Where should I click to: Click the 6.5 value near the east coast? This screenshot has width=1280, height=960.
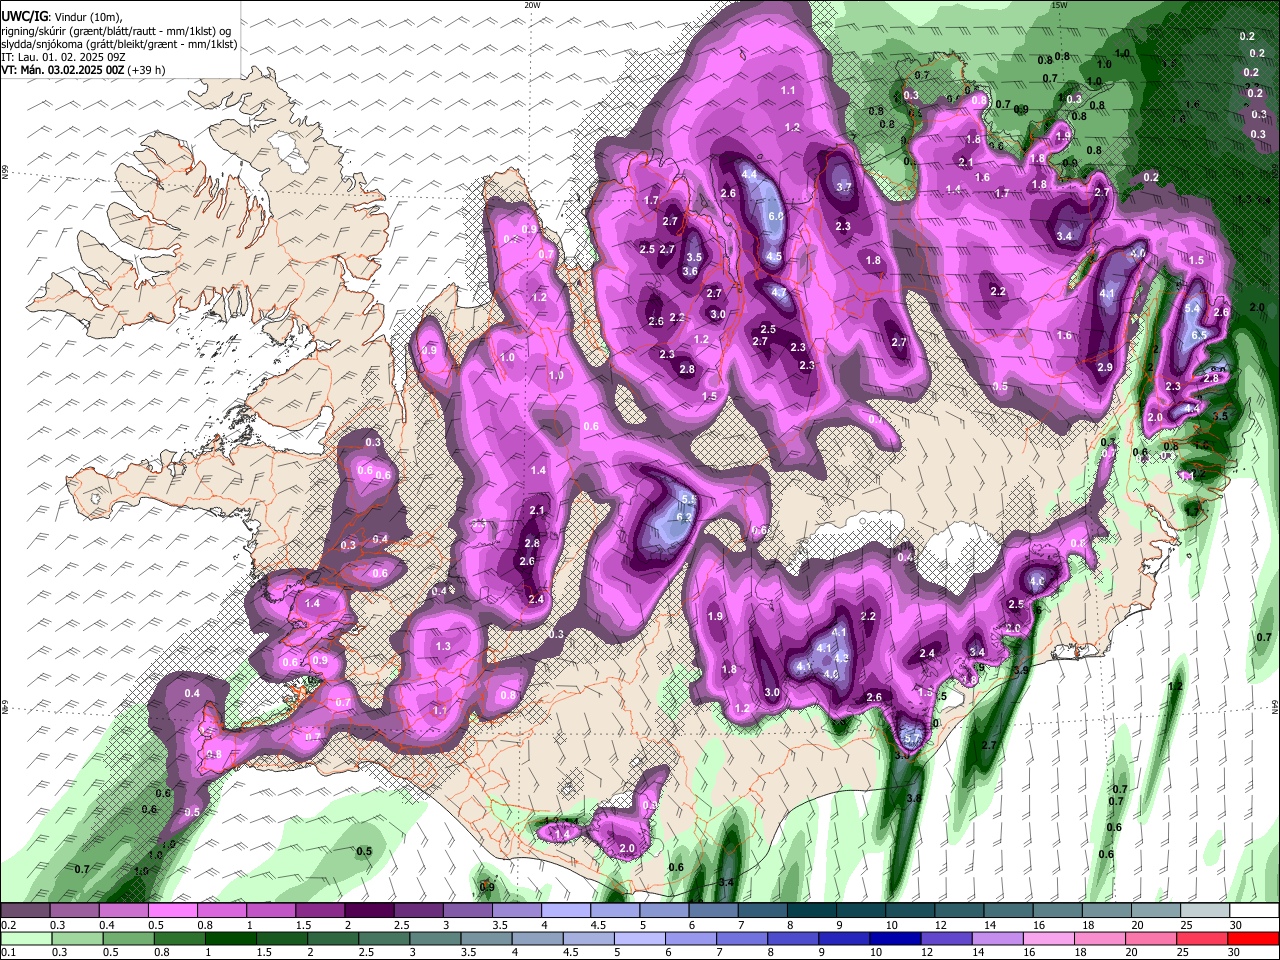coord(1200,335)
